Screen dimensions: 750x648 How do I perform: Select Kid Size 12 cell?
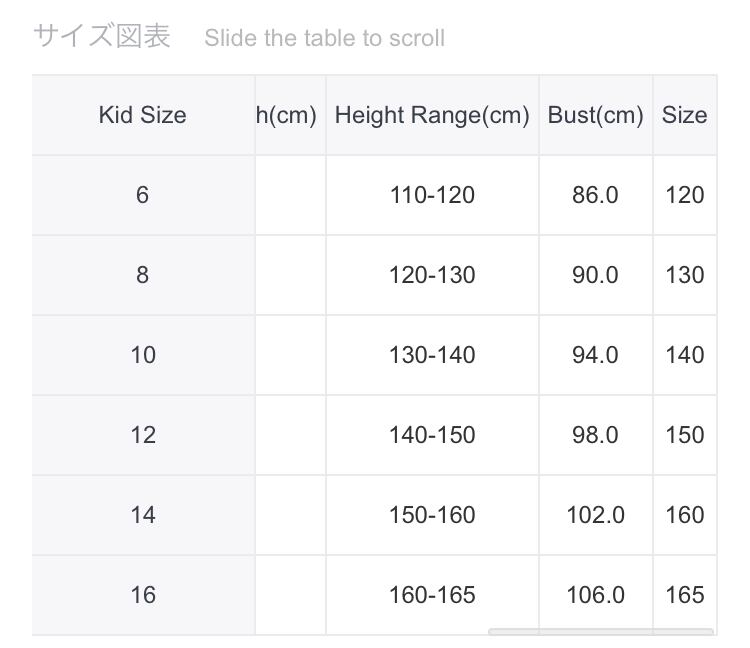(x=142, y=435)
